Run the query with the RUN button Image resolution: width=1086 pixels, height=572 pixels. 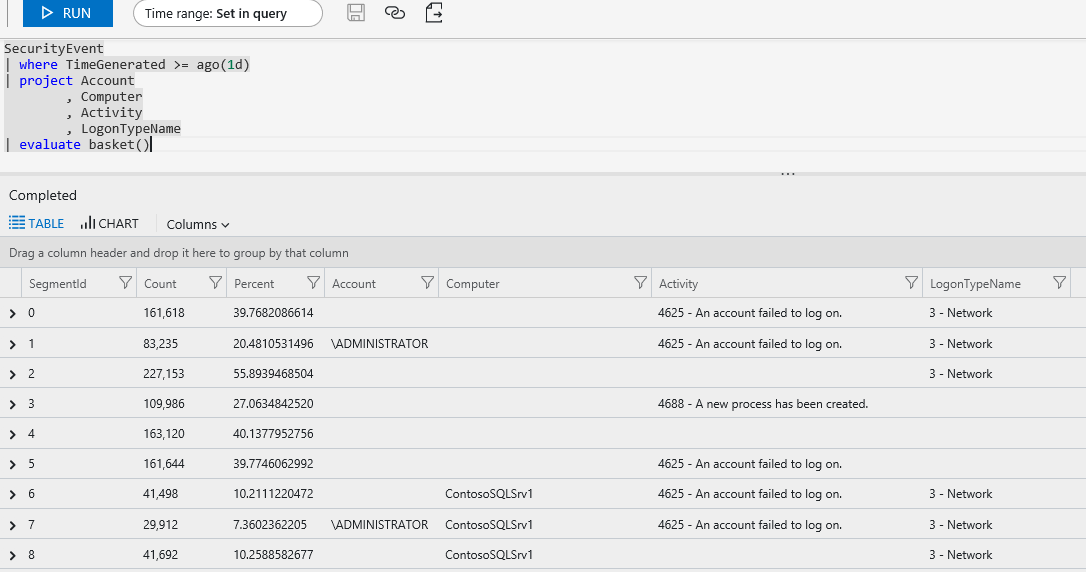click(67, 13)
